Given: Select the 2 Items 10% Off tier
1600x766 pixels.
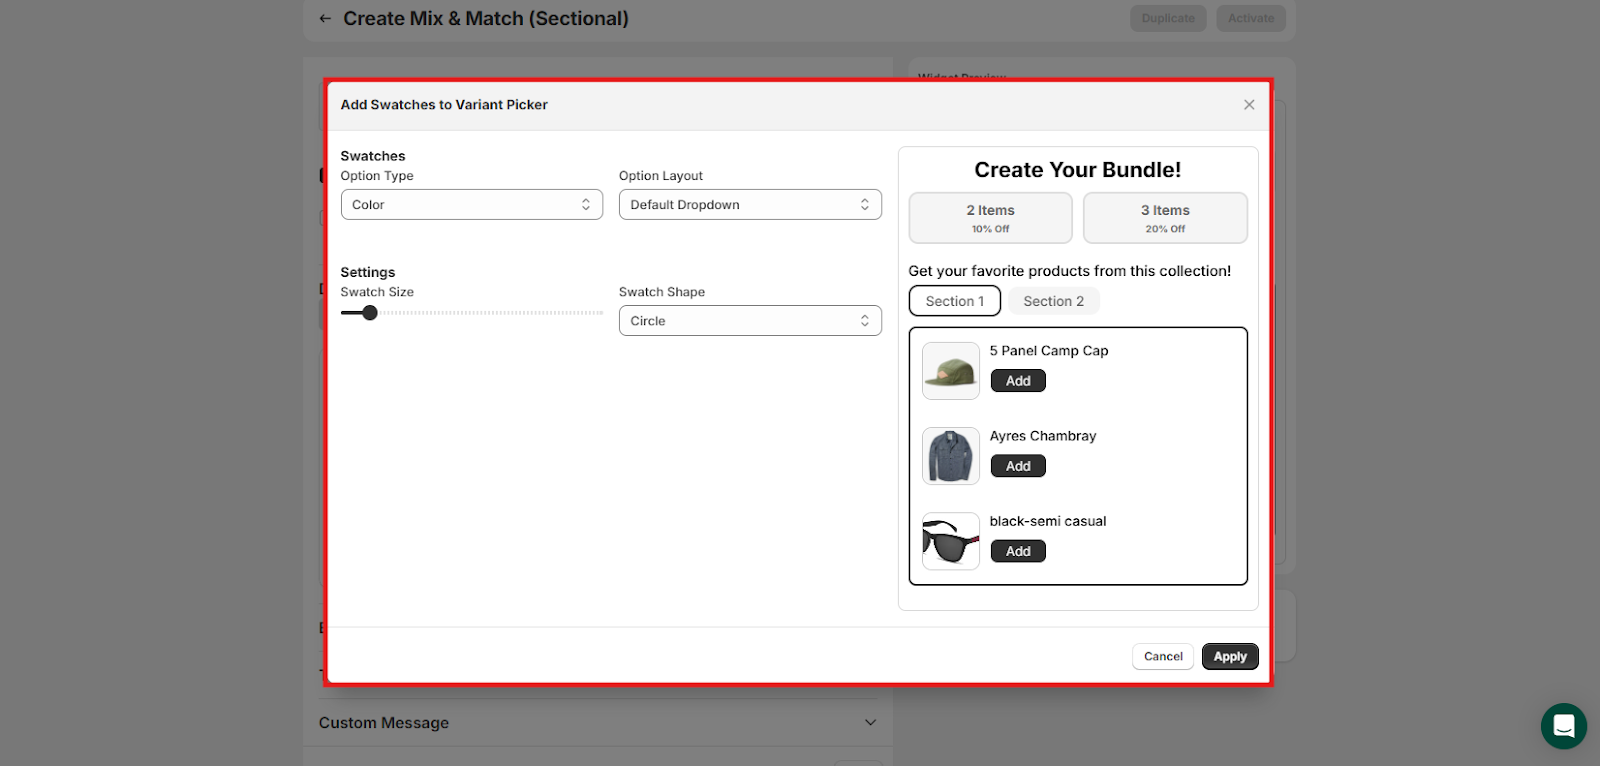Looking at the screenshot, I should (990, 218).
